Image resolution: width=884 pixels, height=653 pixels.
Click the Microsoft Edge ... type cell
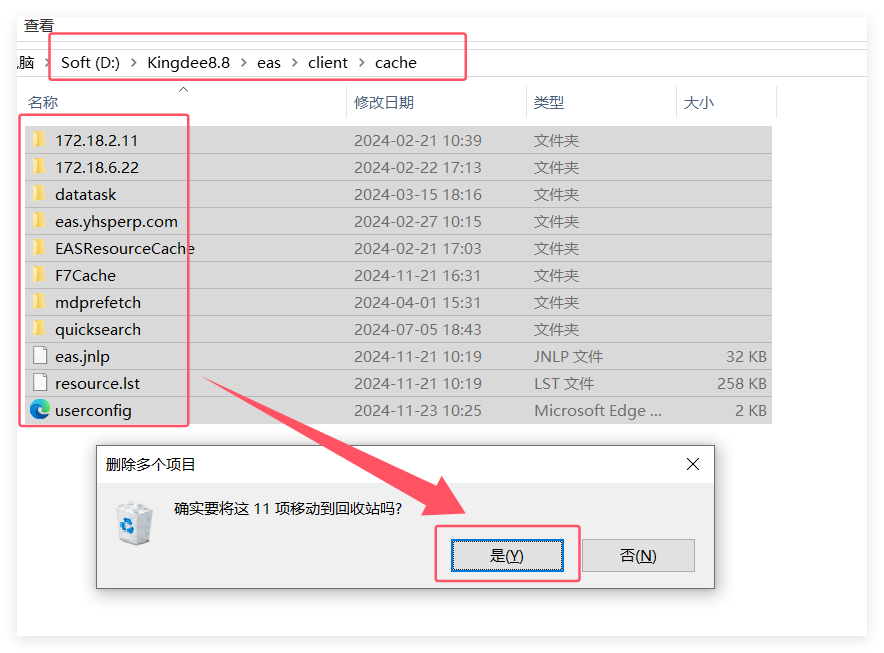pyautogui.click(x=598, y=411)
